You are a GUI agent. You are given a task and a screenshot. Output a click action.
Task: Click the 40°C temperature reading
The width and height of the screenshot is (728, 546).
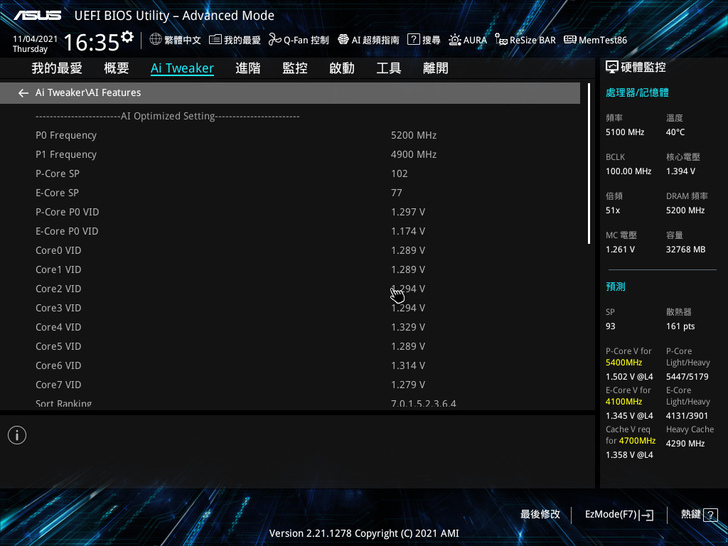[x=675, y=132]
